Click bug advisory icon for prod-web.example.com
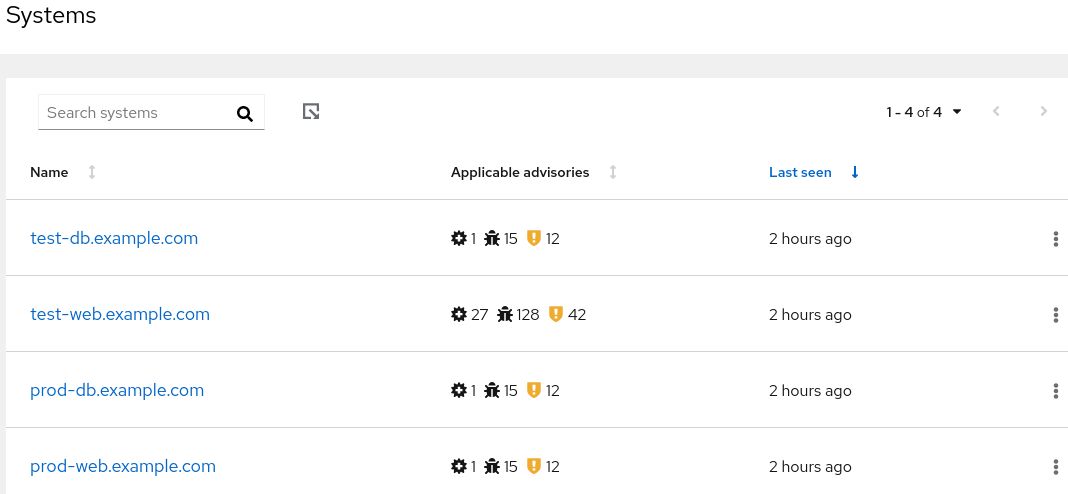This screenshot has width=1068, height=494. pos(492,467)
